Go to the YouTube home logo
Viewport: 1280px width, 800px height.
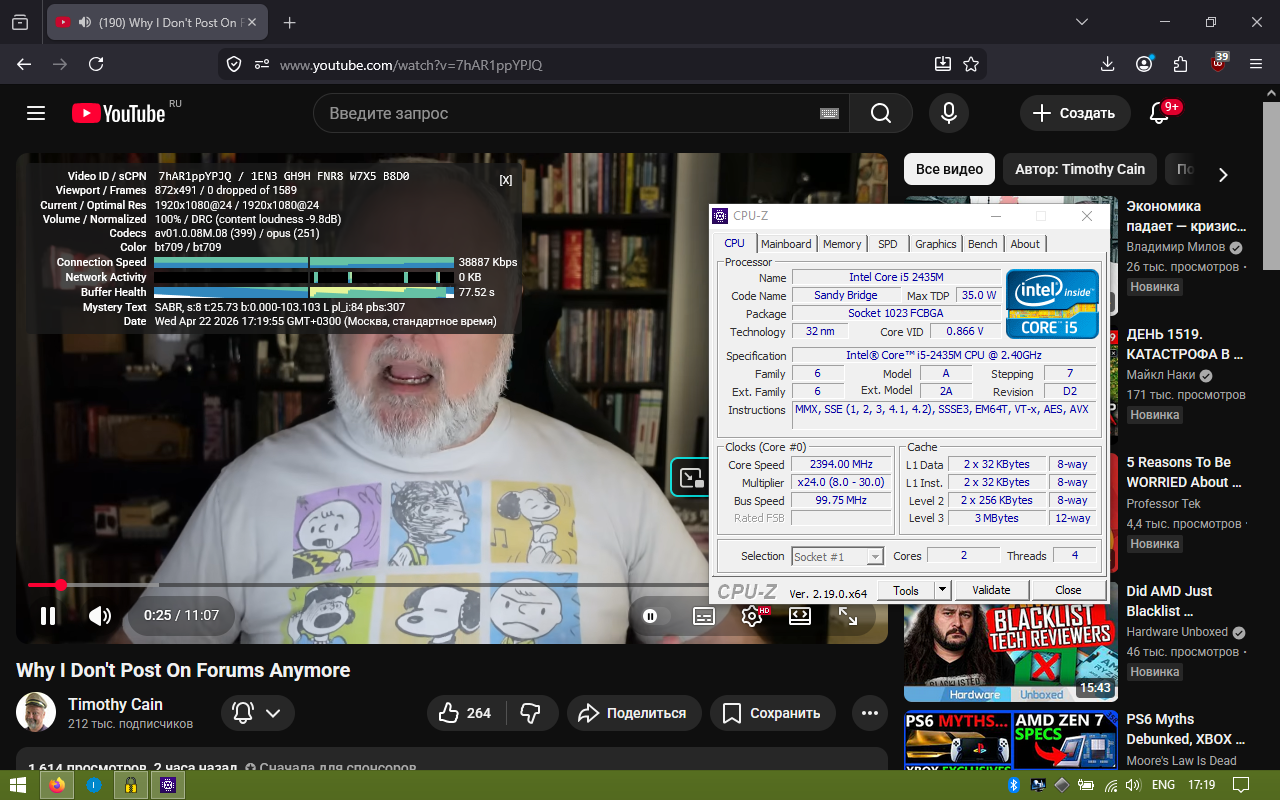[x=118, y=113]
